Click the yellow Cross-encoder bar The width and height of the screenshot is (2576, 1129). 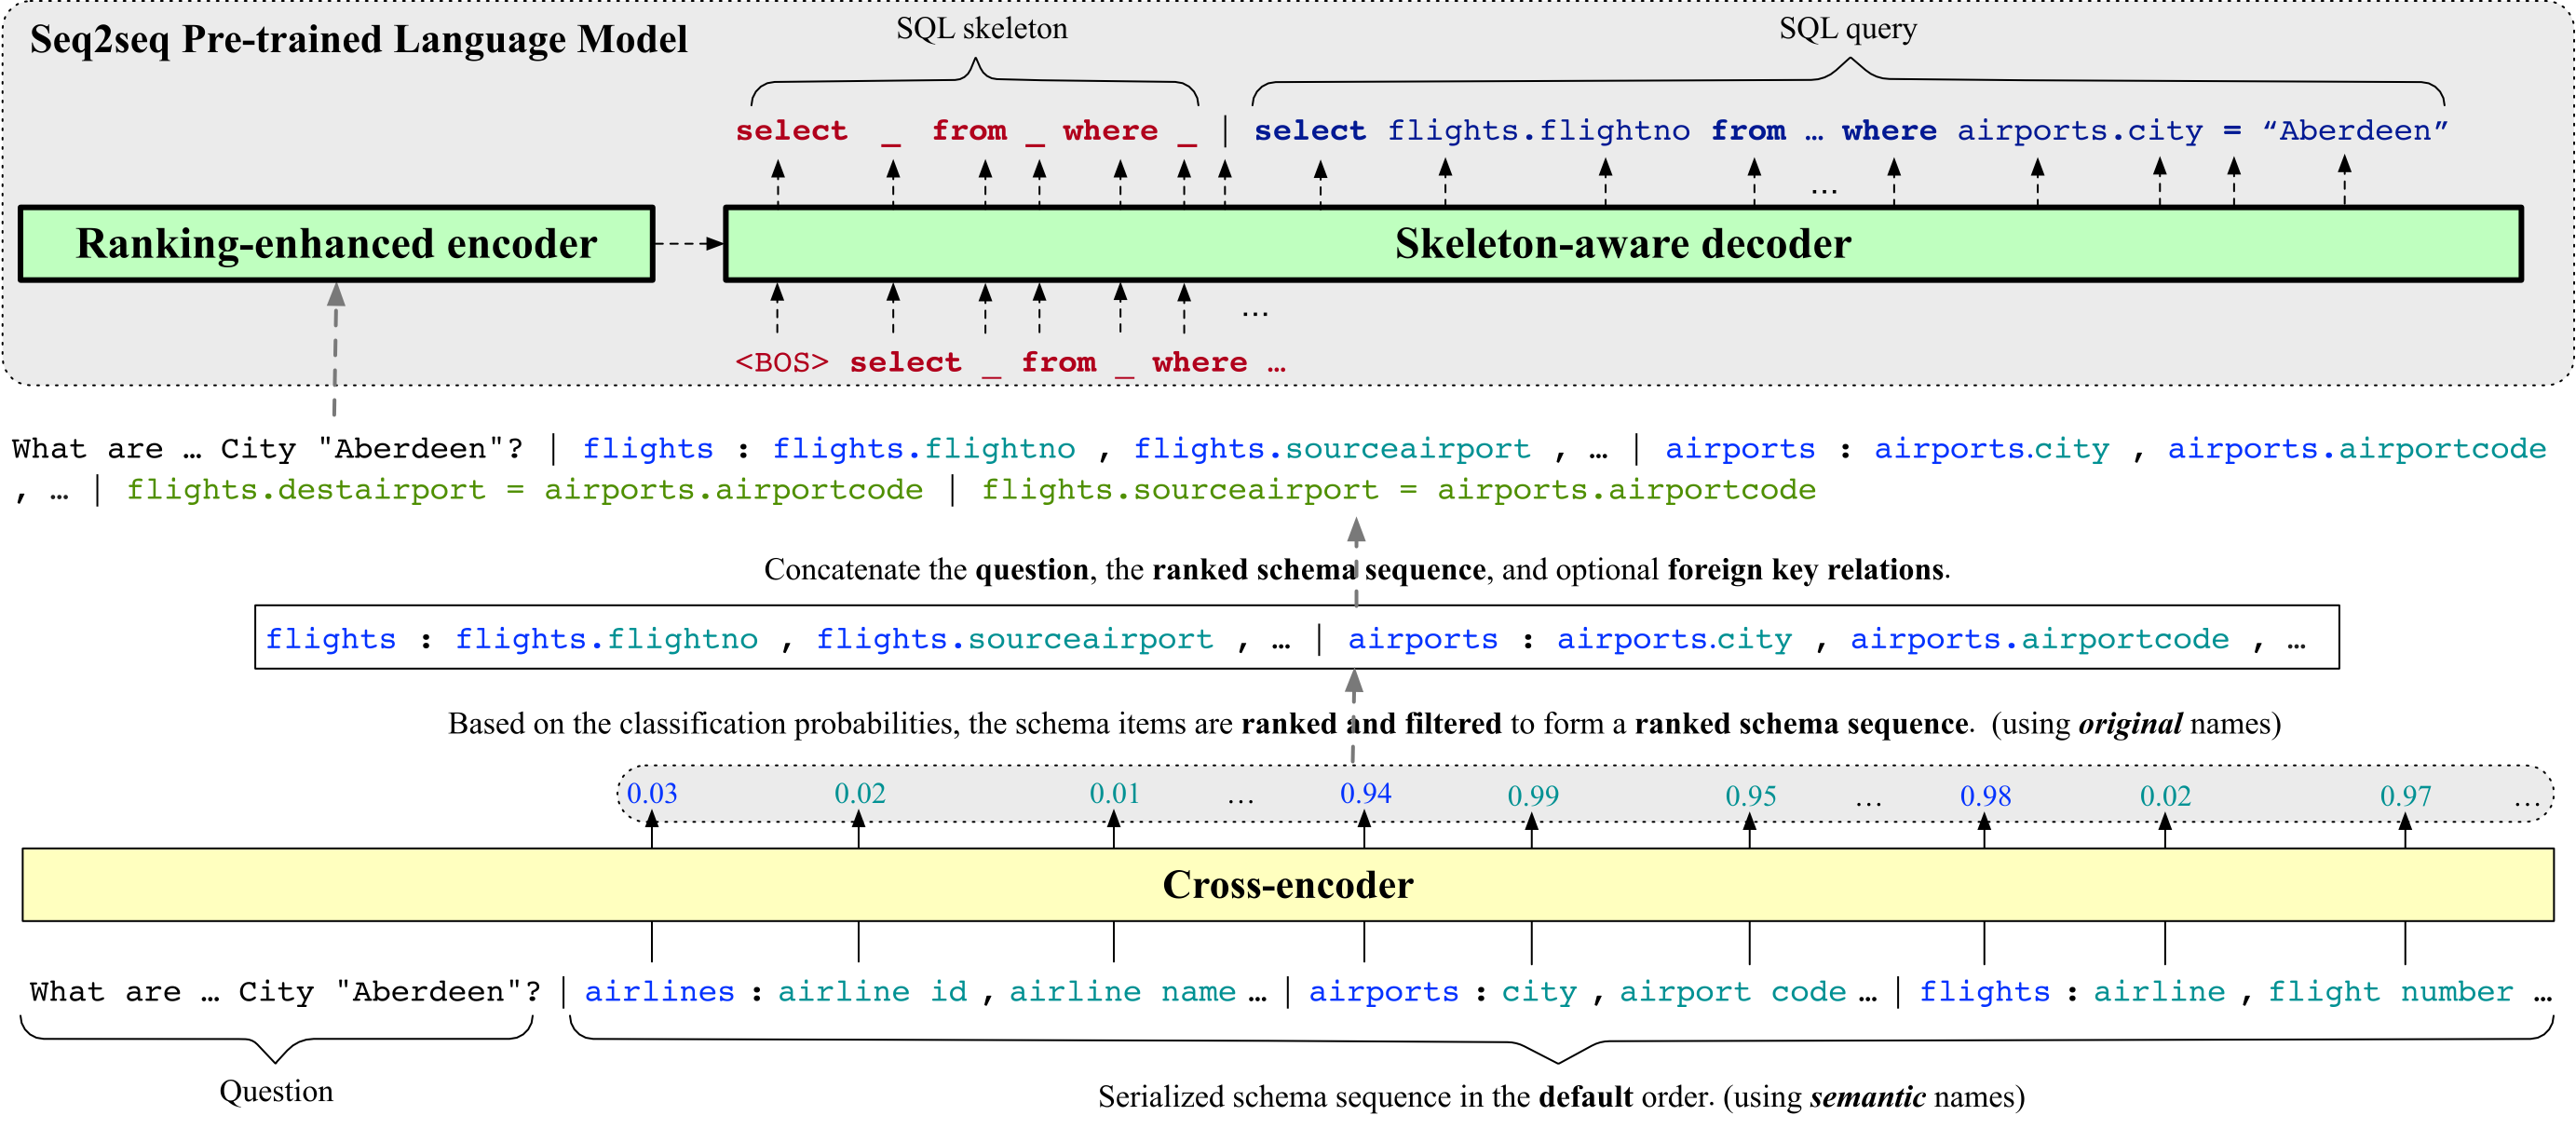[1287, 885]
